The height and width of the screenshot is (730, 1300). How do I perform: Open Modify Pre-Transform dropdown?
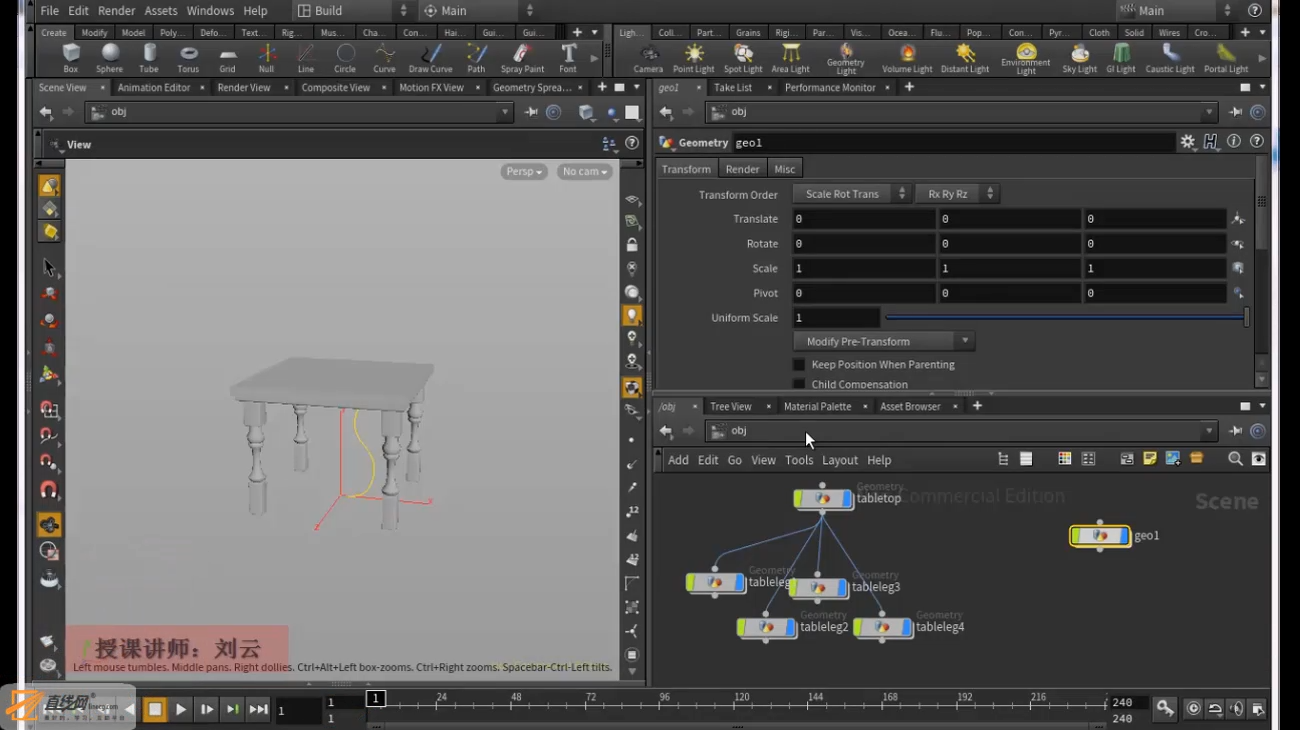point(884,341)
